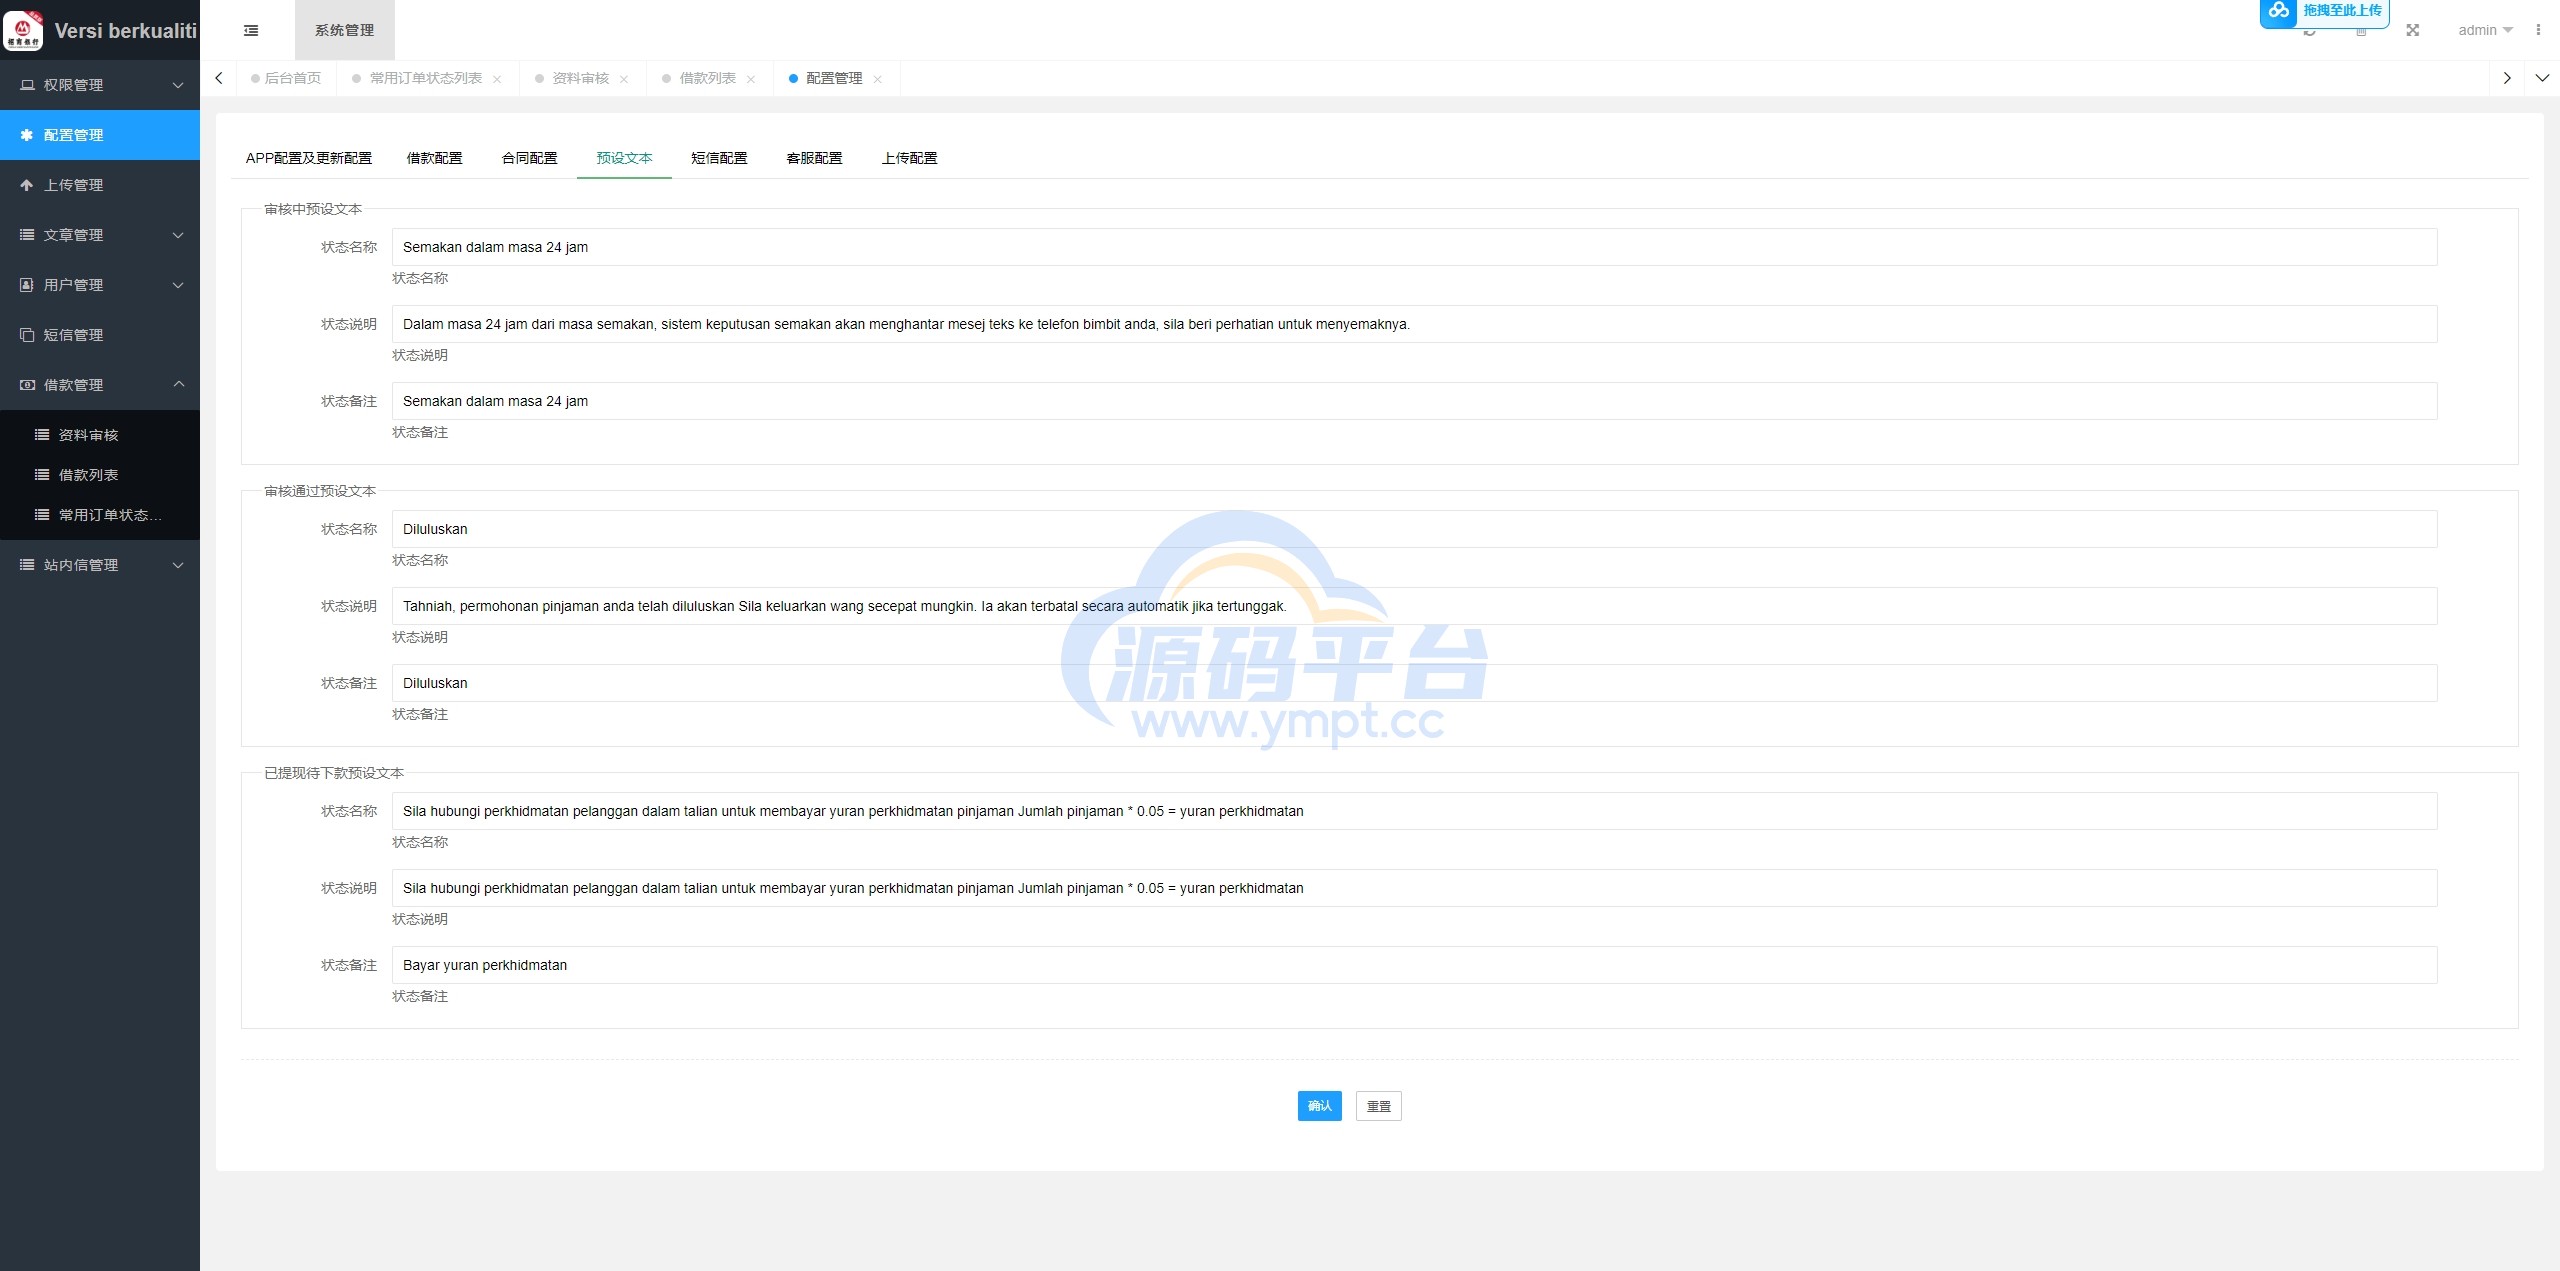Open the 短信配置 tab
This screenshot has height=1271, width=2560.
720,158
